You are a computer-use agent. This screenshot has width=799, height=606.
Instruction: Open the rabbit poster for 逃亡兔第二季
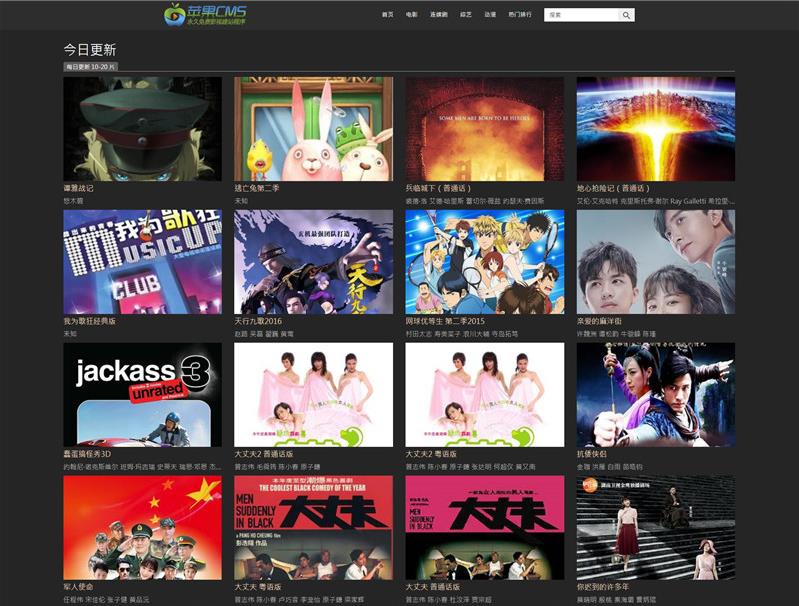tap(313, 128)
